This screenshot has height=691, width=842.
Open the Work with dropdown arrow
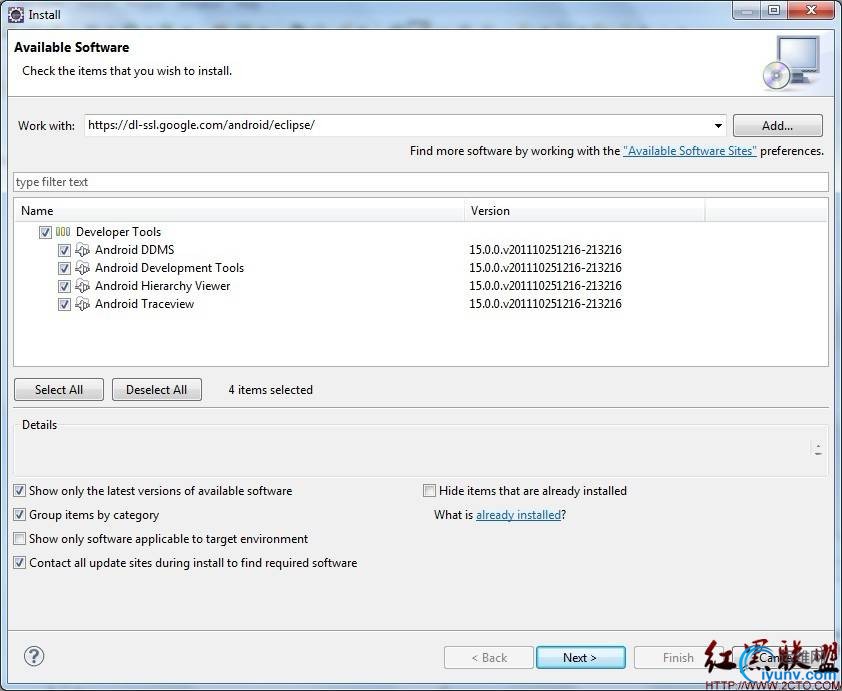(x=718, y=126)
